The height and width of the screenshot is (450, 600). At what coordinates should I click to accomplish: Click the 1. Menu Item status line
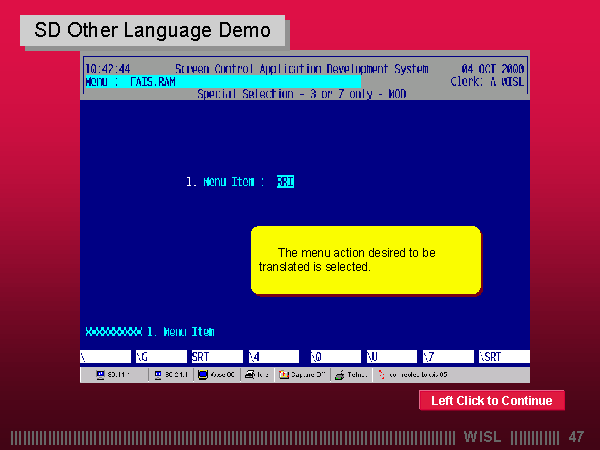(150, 331)
